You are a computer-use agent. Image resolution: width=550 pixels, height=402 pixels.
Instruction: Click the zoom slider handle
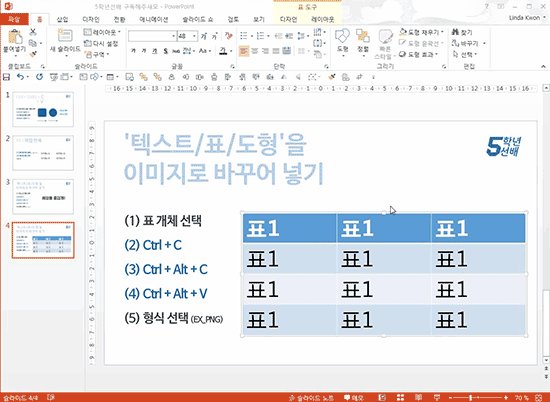pos(470,397)
